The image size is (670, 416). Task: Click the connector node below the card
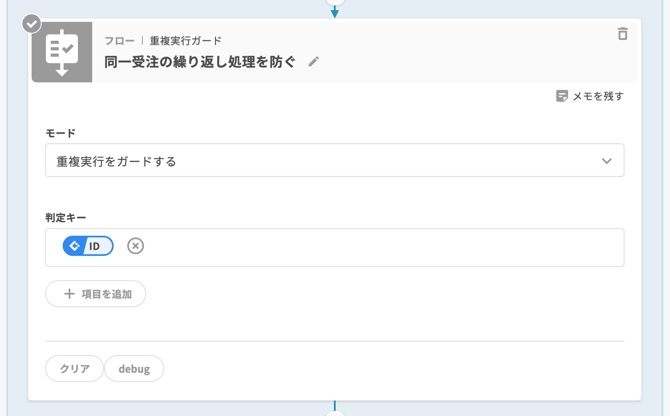pos(335,412)
